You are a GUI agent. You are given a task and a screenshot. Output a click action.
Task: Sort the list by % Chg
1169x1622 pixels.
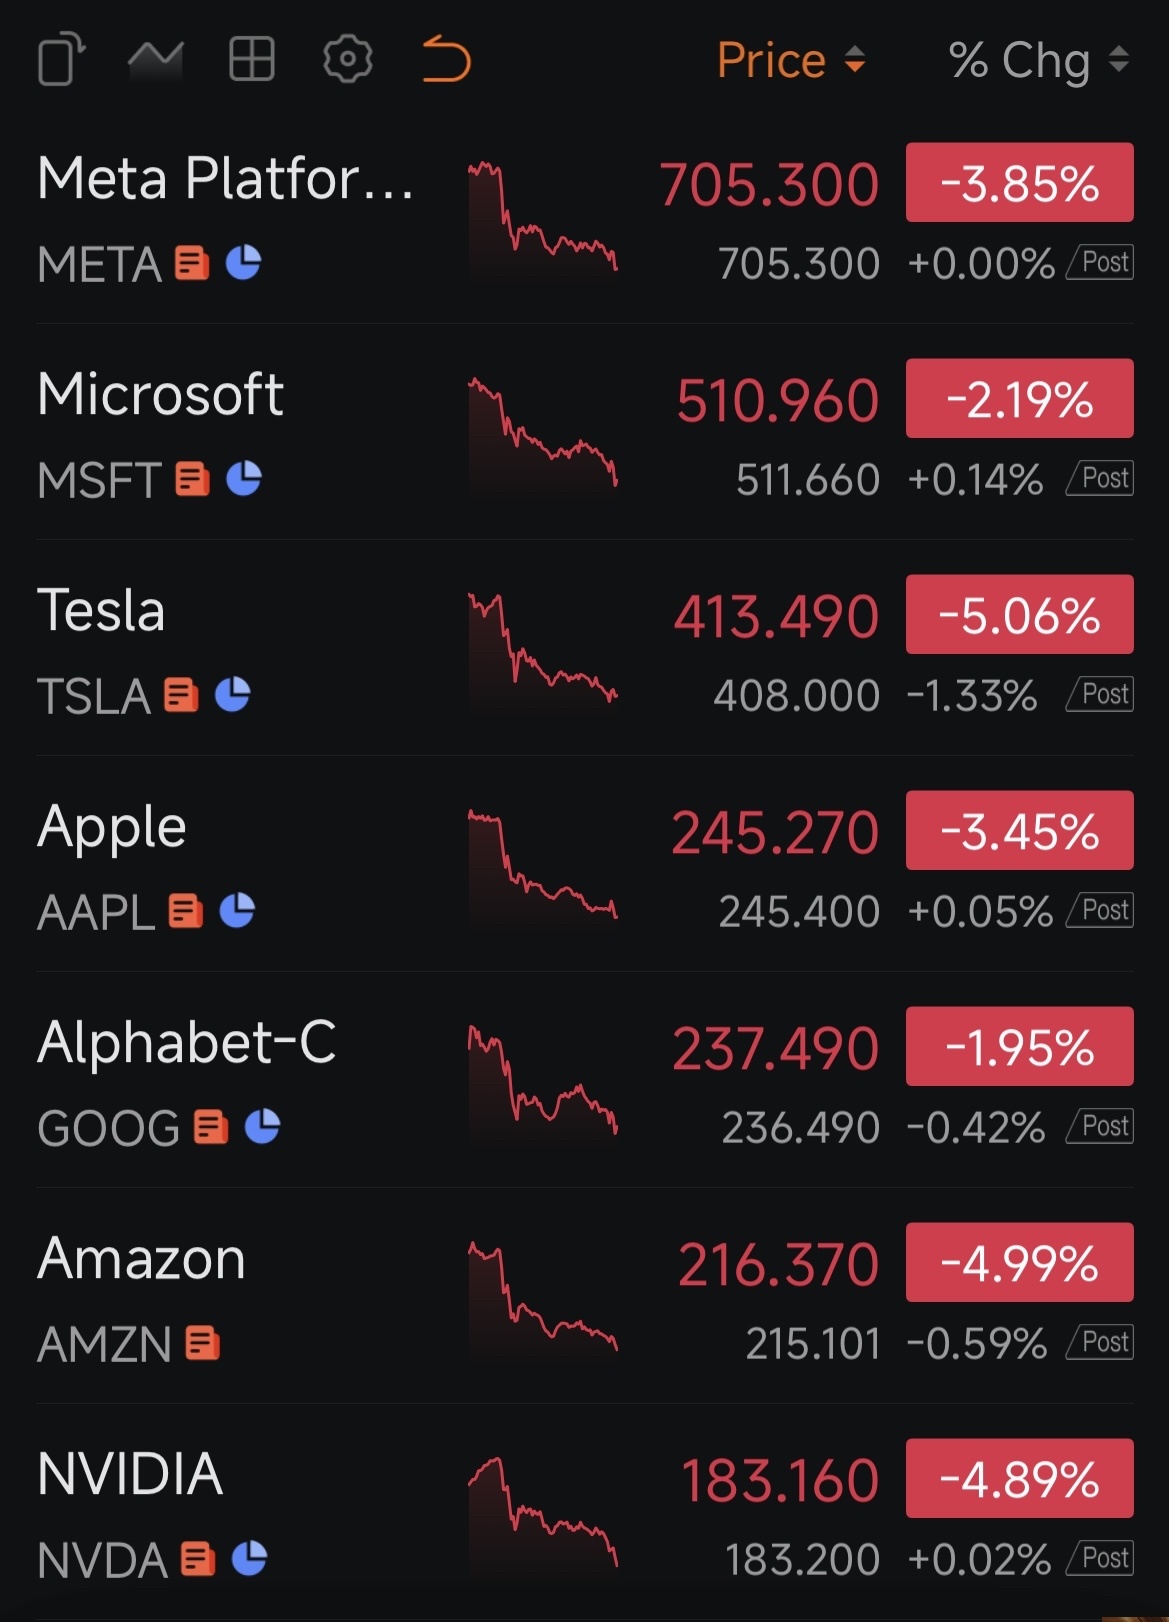1038,61
